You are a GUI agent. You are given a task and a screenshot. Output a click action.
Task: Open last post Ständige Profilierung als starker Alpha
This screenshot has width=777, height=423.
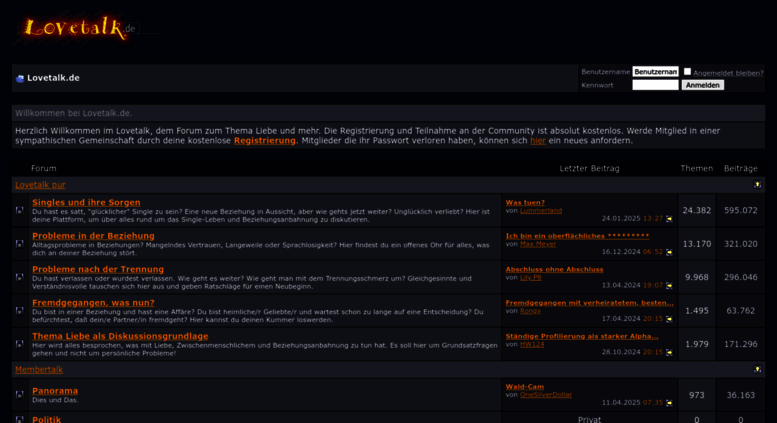[x=582, y=336]
